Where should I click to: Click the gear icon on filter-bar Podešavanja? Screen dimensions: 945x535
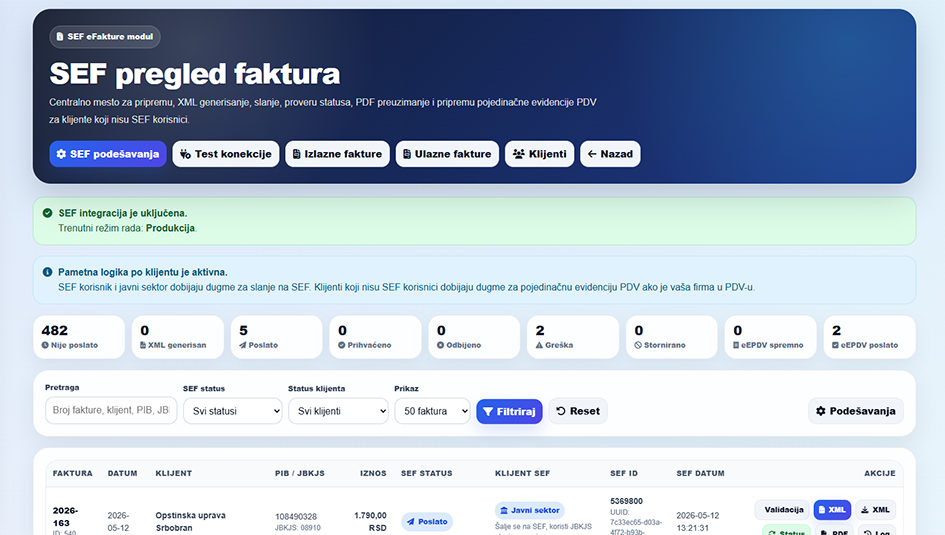[821, 411]
